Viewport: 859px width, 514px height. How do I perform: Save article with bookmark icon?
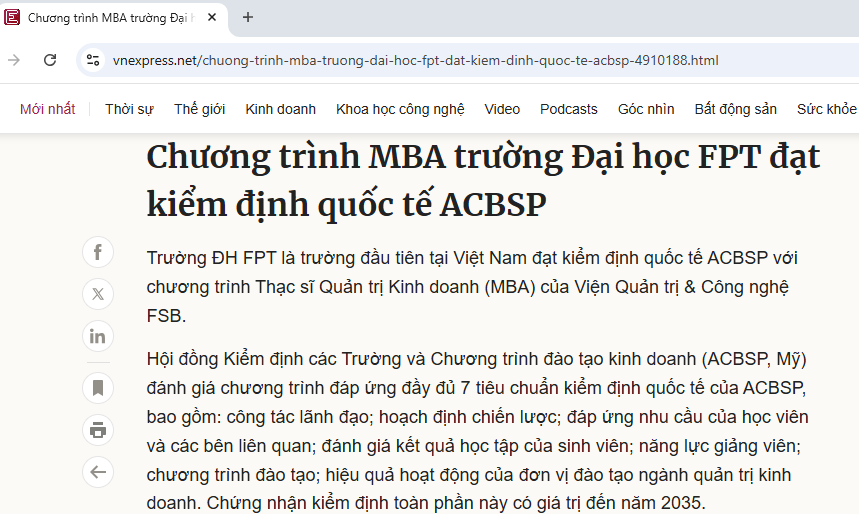98,388
